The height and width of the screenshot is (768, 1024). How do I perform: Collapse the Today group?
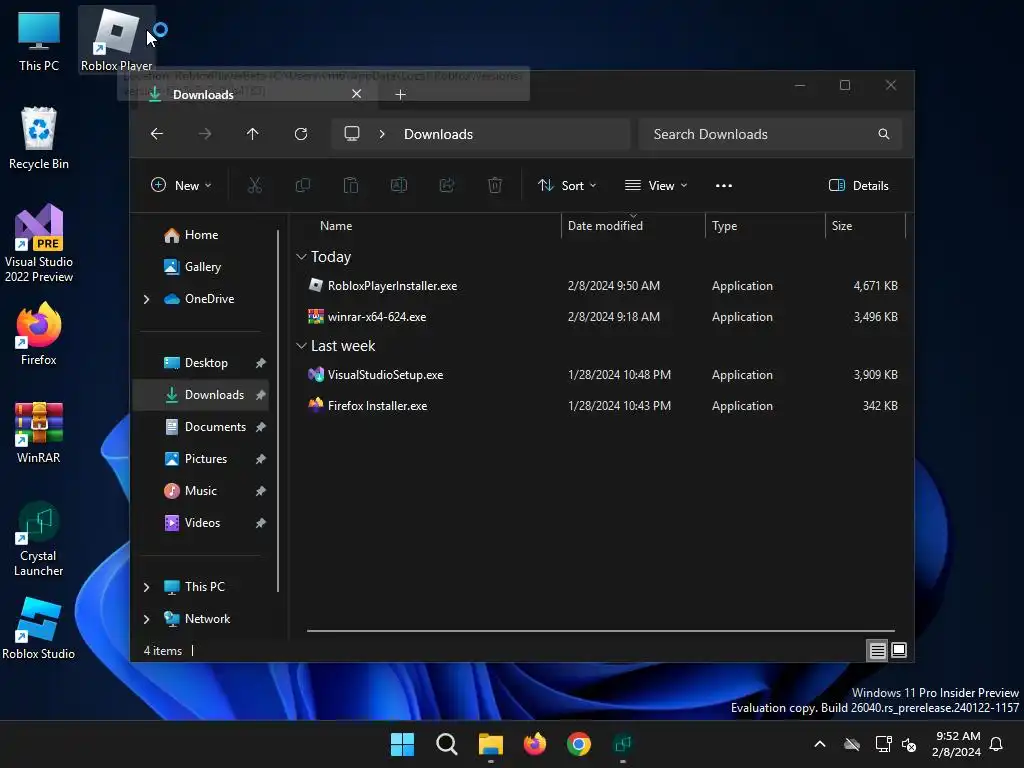pyautogui.click(x=301, y=257)
